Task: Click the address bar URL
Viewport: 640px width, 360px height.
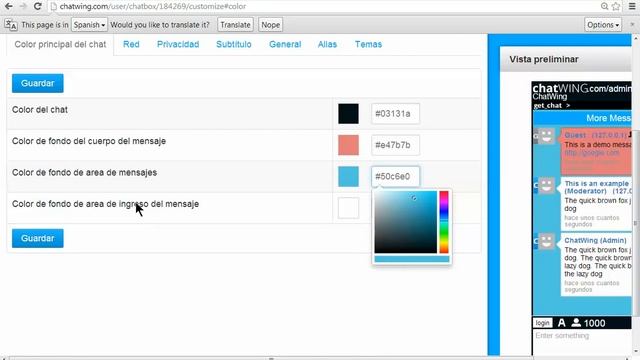Action: click(x=153, y=7)
